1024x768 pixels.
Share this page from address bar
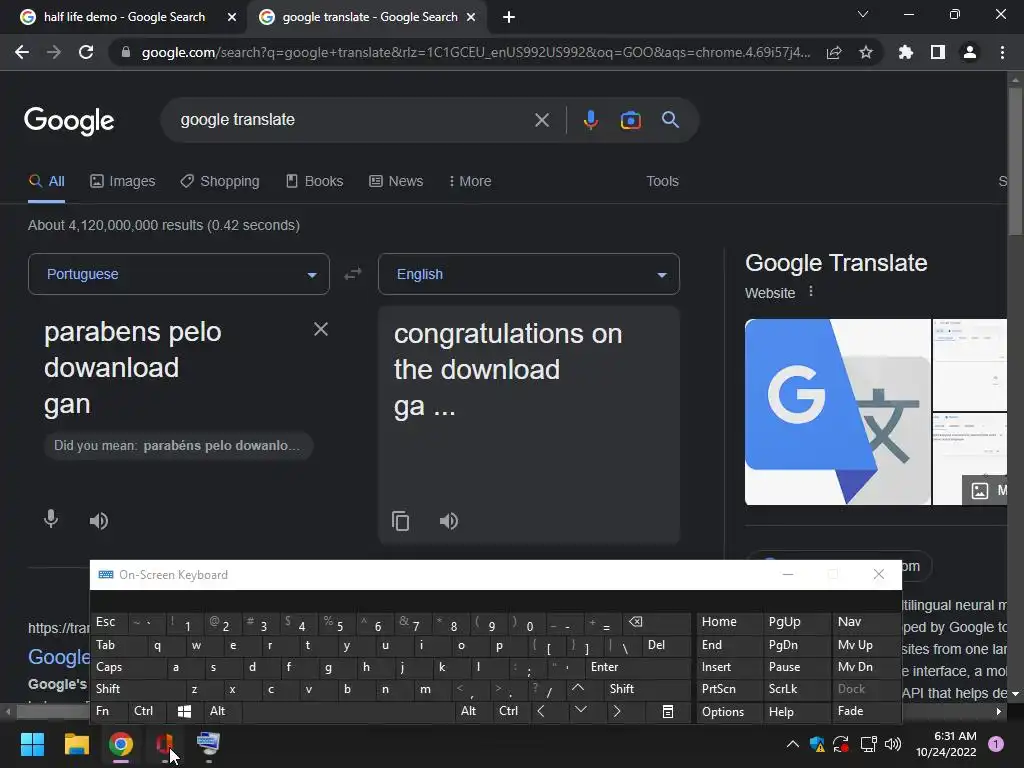coord(834,52)
